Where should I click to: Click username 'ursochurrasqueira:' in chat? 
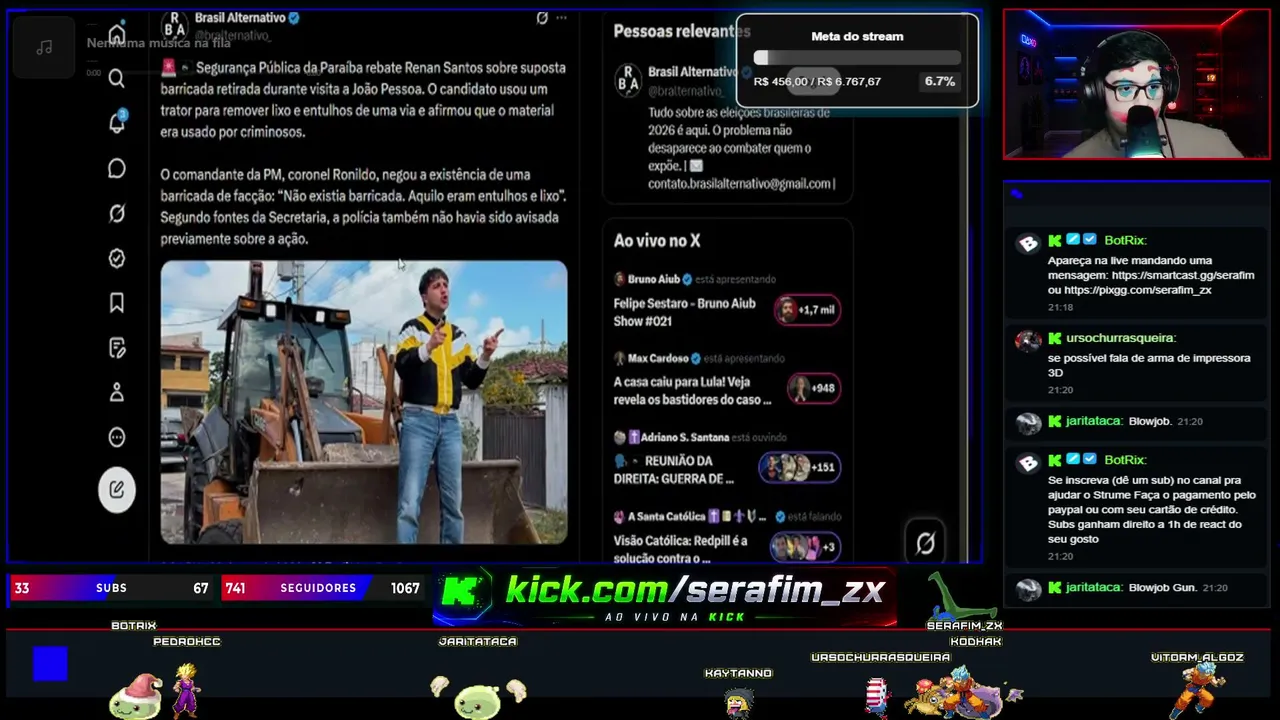click(x=1121, y=338)
